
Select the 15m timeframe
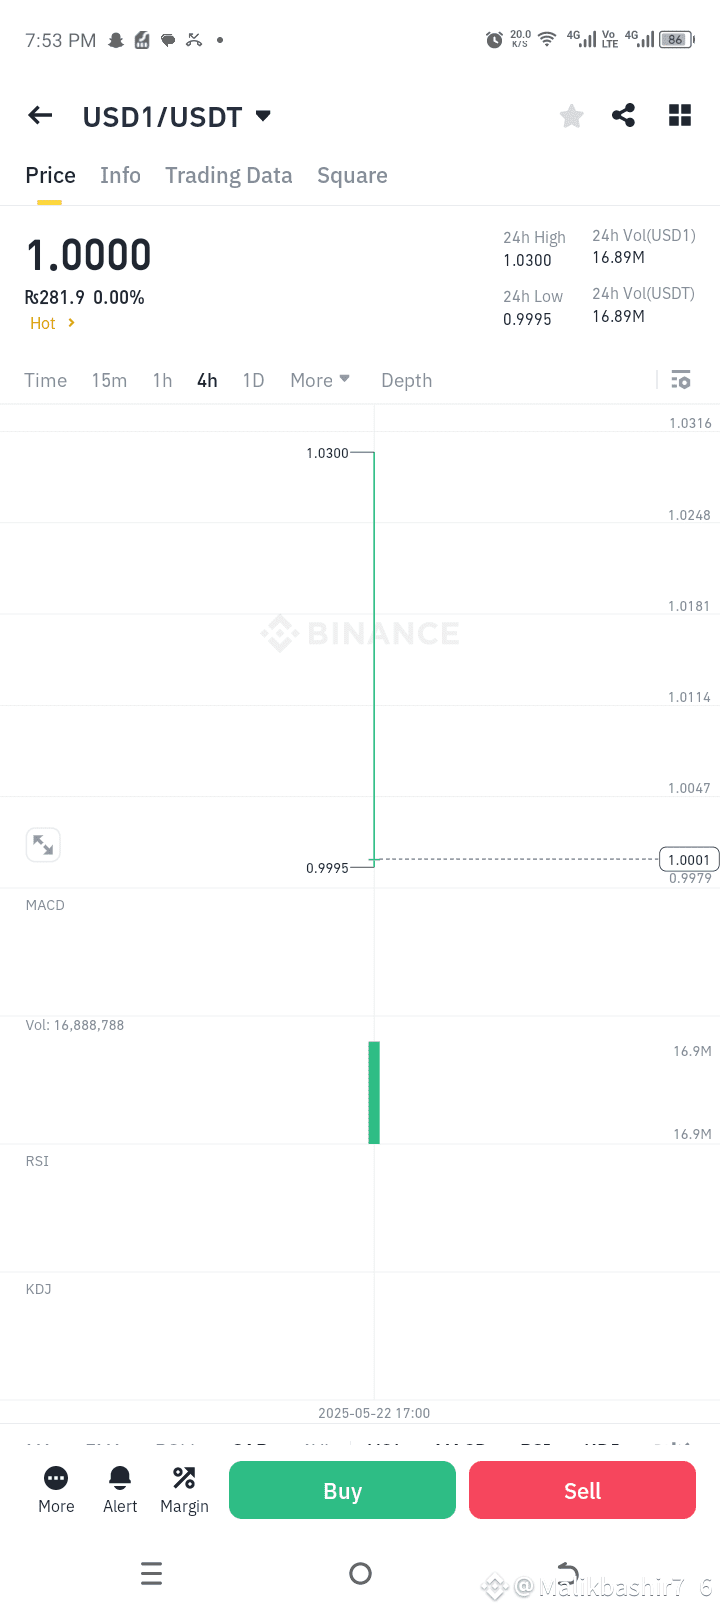point(109,380)
